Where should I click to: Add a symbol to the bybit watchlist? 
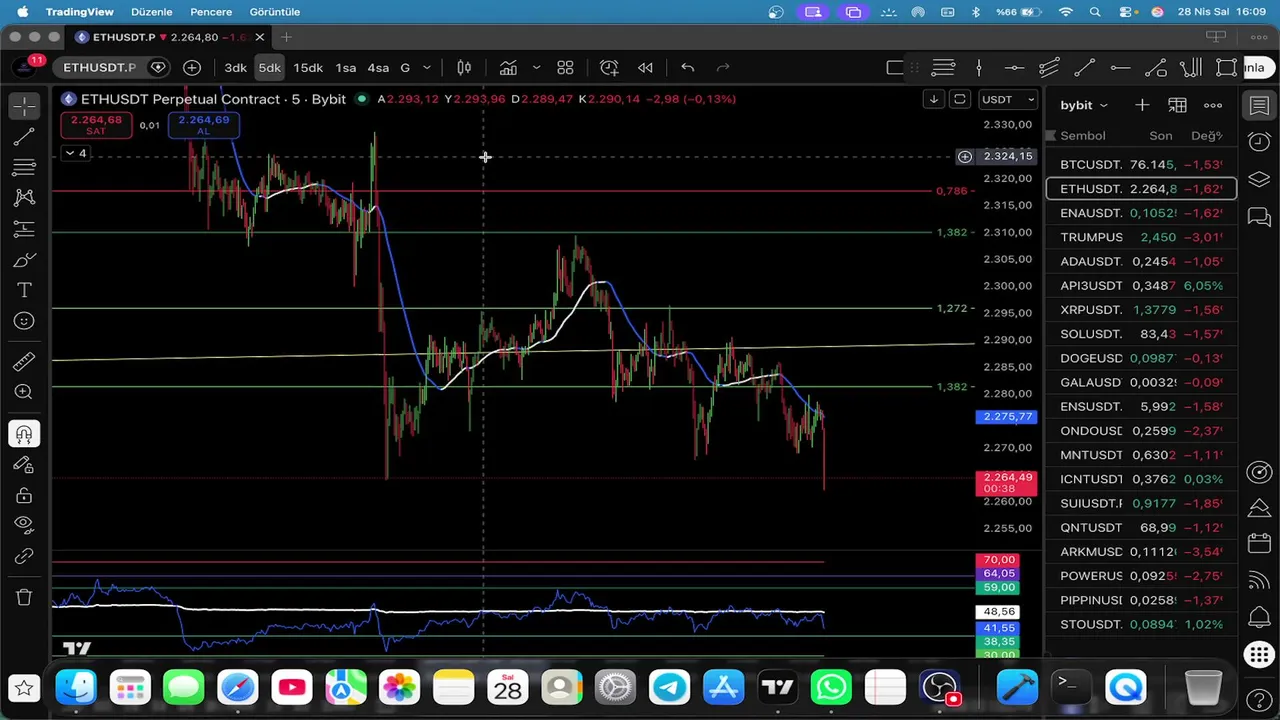pyautogui.click(x=1142, y=105)
